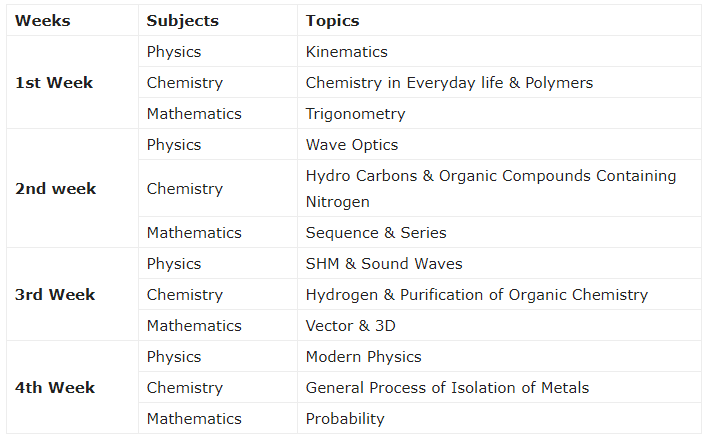Click the Trigonometry topic cell

tap(500, 113)
